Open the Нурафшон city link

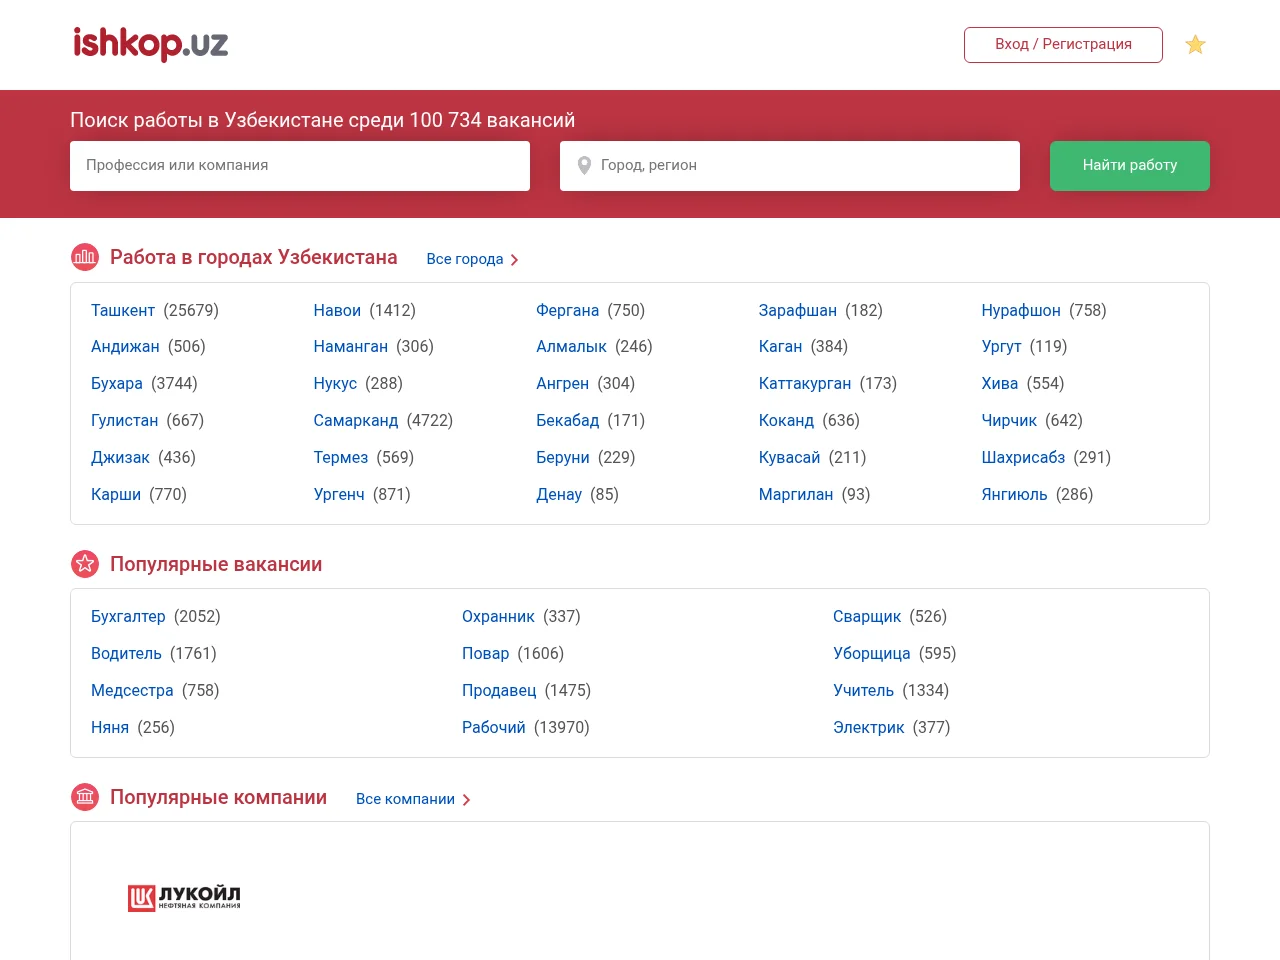(x=1021, y=310)
